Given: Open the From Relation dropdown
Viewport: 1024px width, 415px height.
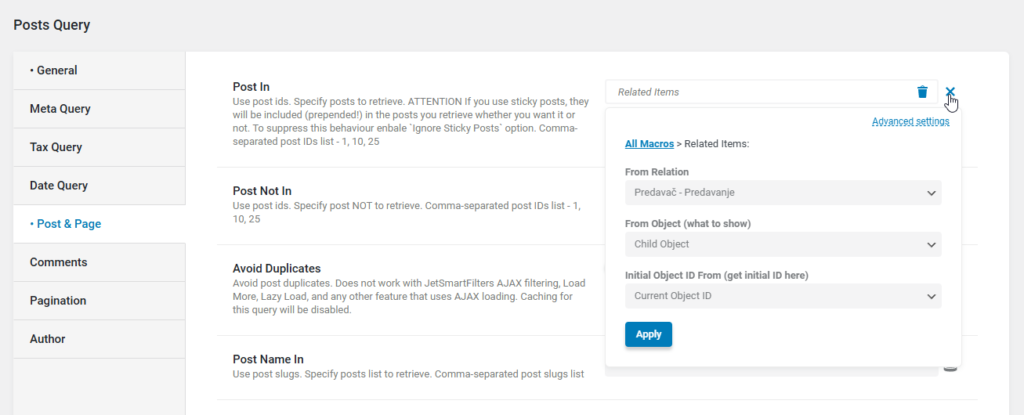Looking at the screenshot, I should 787,193.
